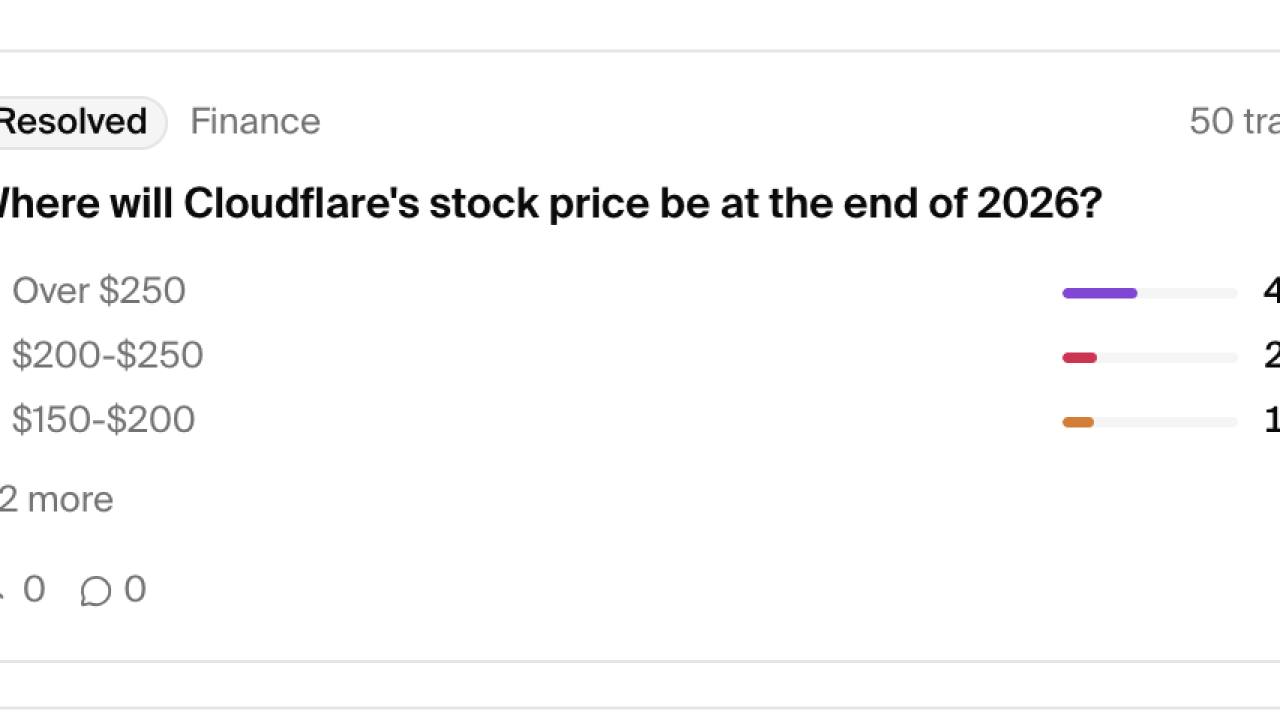This screenshot has width=1280, height=720.
Task: Select the $150-$200 option
Action: click(103, 419)
